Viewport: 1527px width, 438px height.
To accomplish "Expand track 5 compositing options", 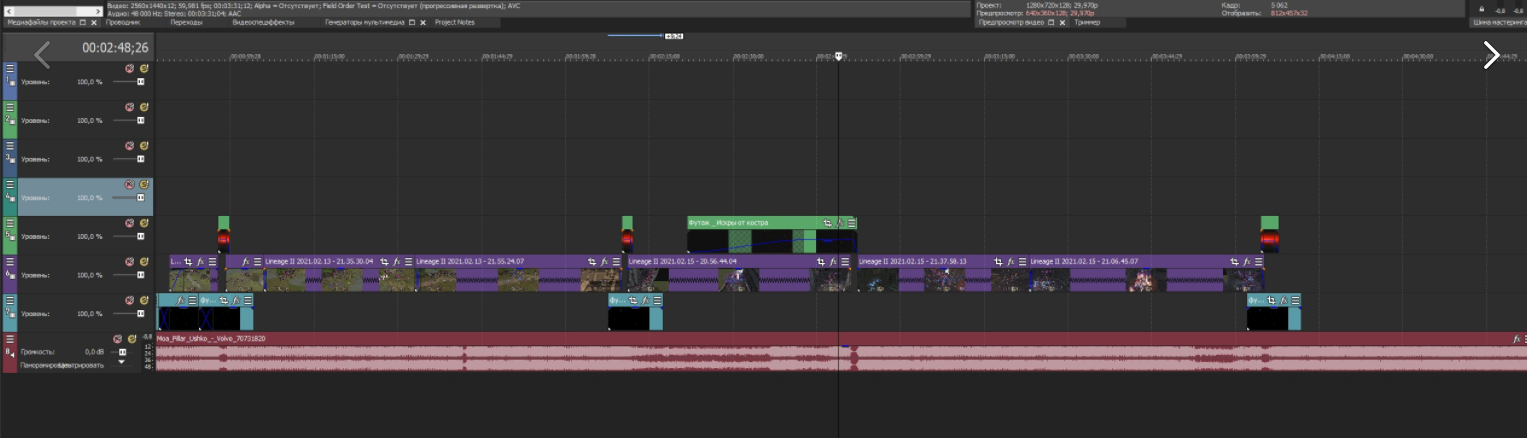I will point(10,236).
